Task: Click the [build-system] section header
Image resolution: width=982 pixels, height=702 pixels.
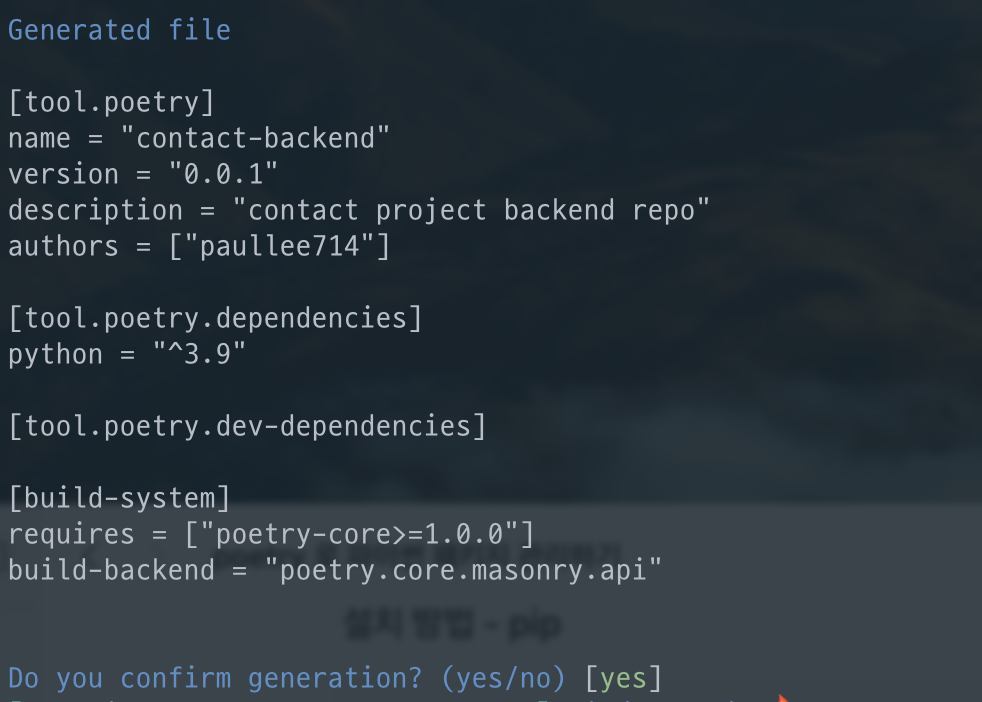Action: click(x=119, y=498)
